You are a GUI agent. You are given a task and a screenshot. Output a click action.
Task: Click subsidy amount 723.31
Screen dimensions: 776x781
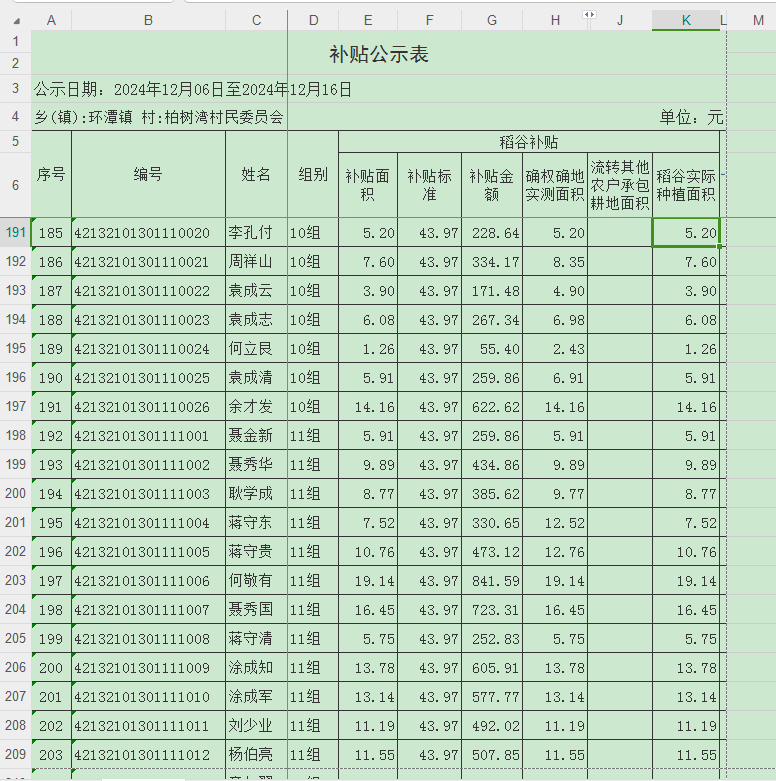point(492,609)
